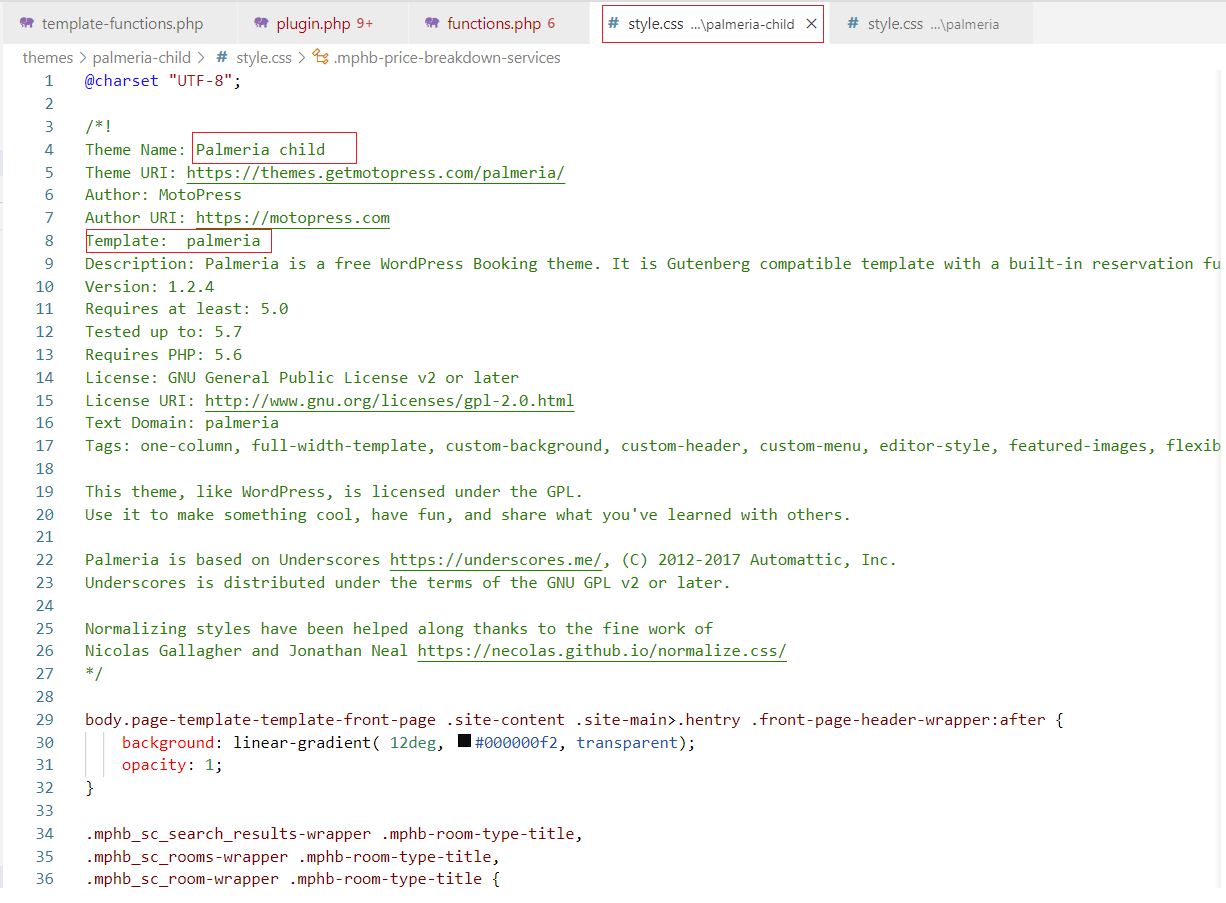Open themes.getmotopress.com/palmeria link
The image size is (1226, 903).
(376, 172)
